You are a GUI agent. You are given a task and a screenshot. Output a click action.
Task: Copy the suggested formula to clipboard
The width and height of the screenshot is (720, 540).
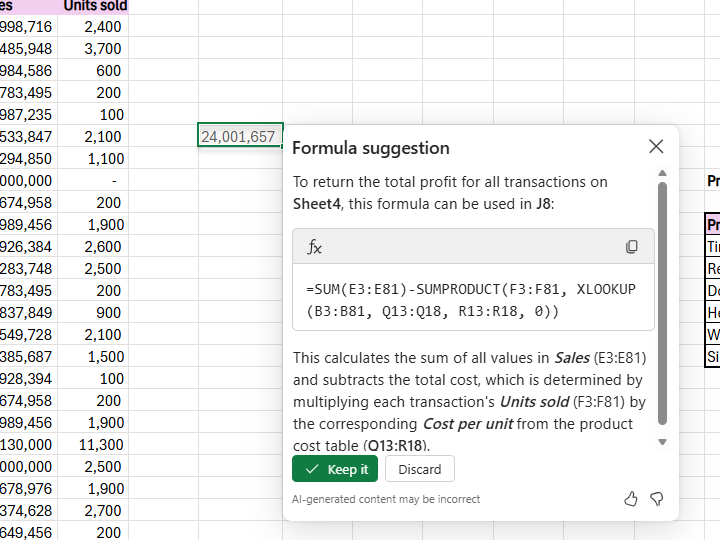point(632,247)
